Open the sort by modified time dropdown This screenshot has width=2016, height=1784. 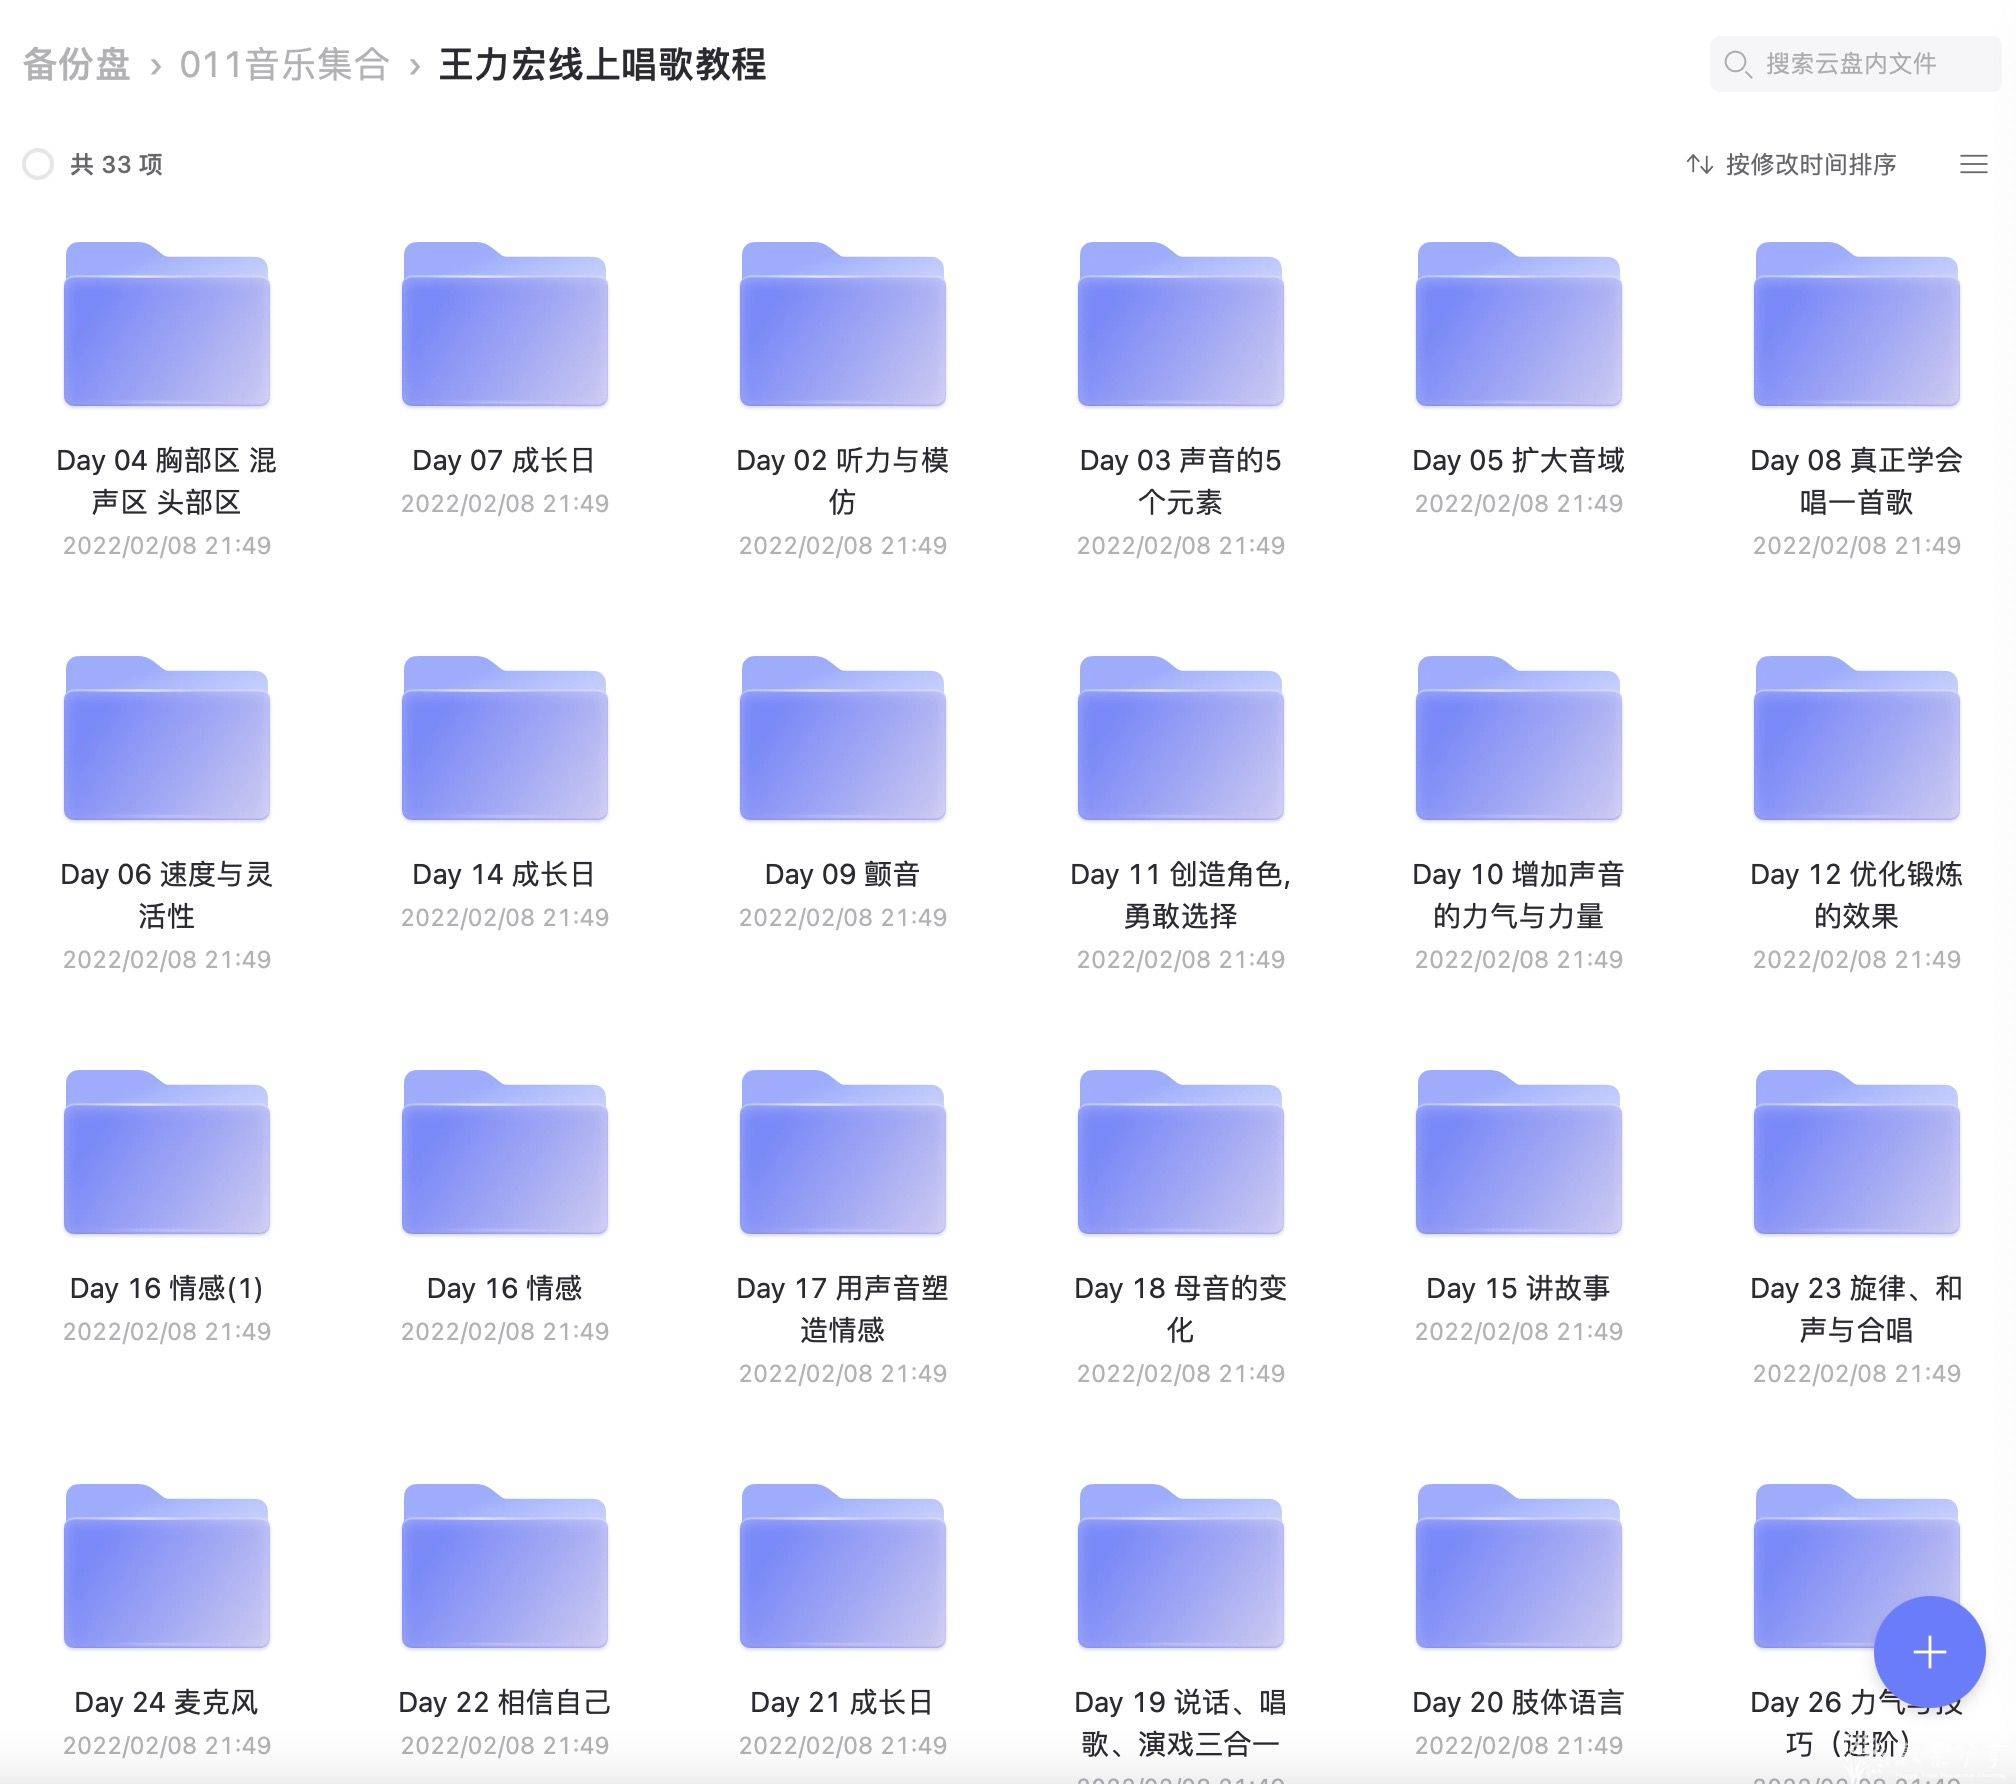(1792, 164)
